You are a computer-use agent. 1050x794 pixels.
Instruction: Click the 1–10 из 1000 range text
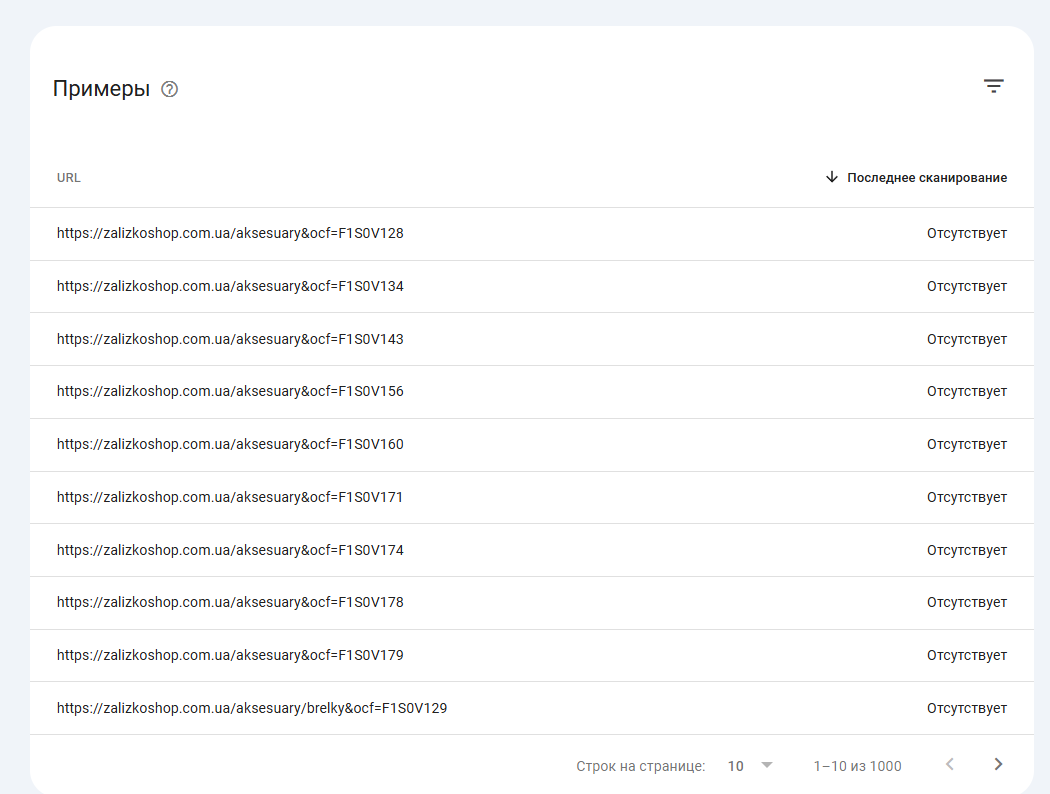click(857, 767)
